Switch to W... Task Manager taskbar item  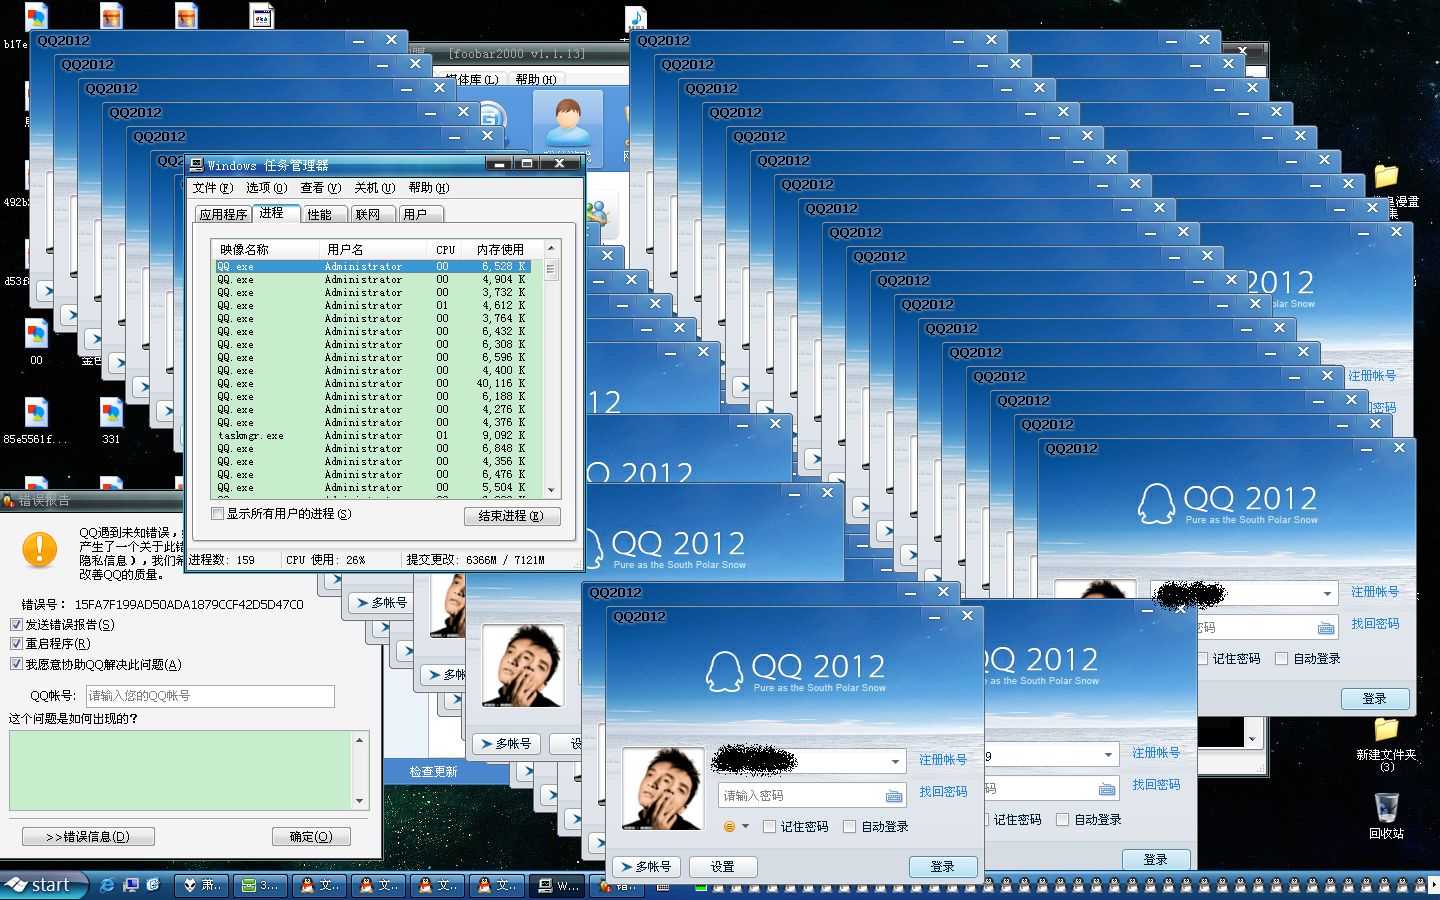point(558,885)
